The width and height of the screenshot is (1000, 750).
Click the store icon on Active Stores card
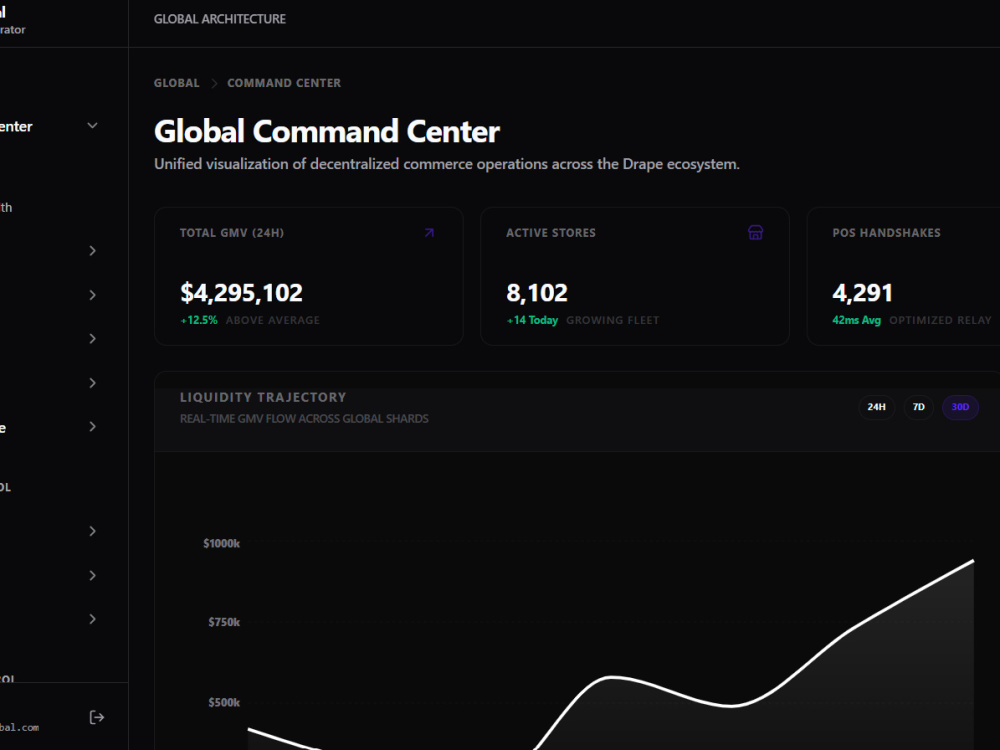pos(755,233)
